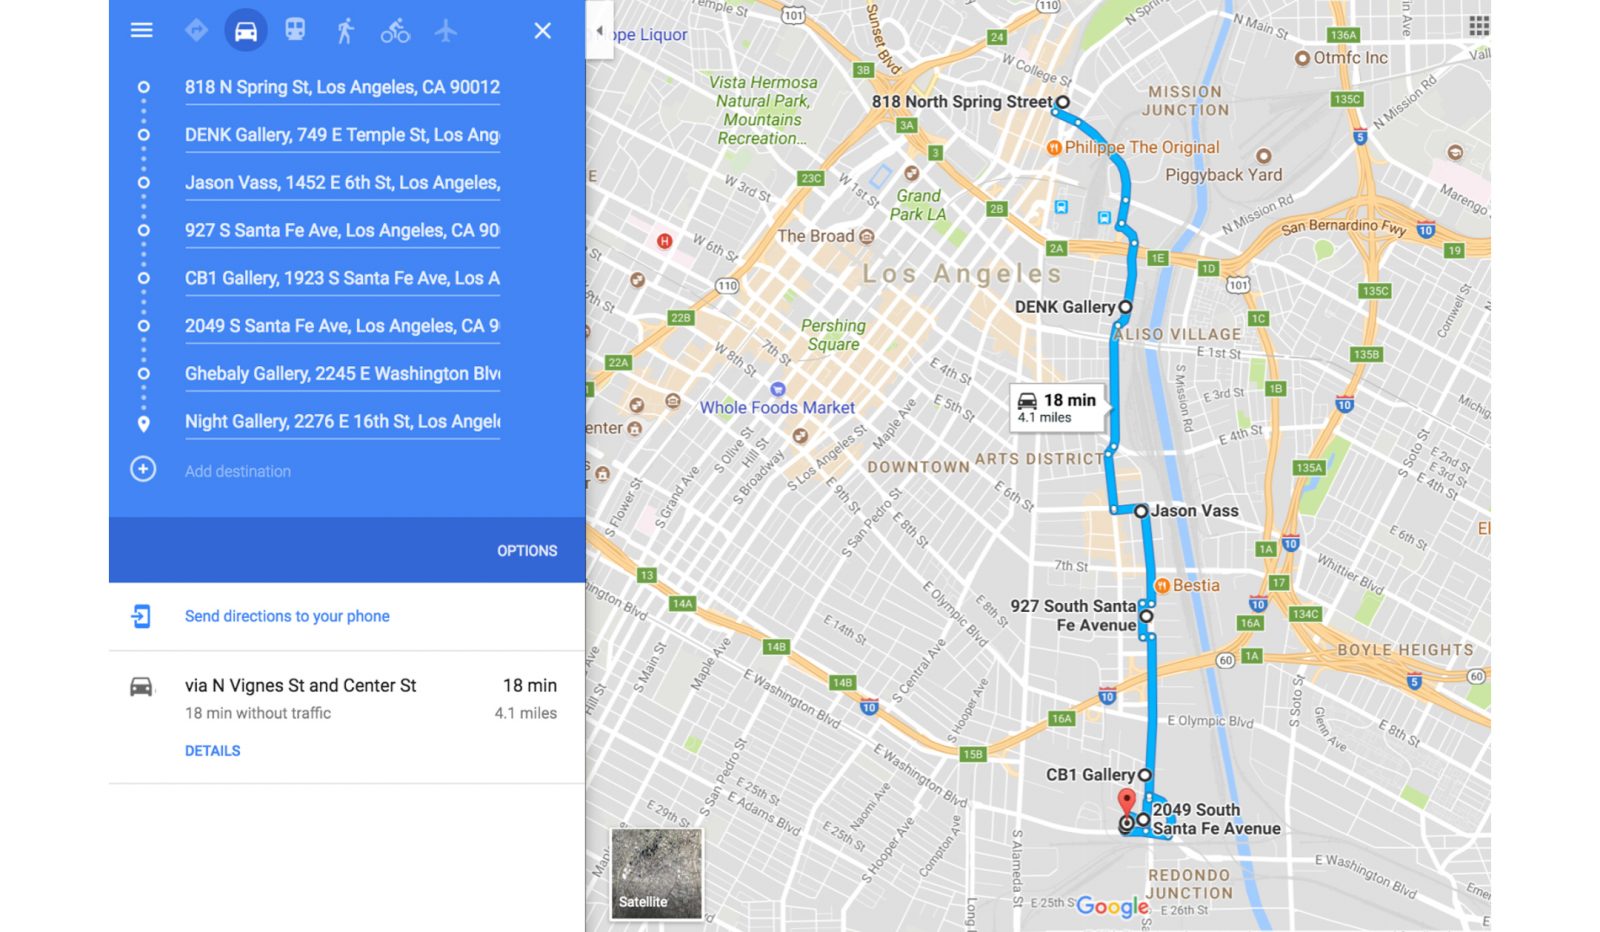Collapse the side panel arrow

(599, 31)
